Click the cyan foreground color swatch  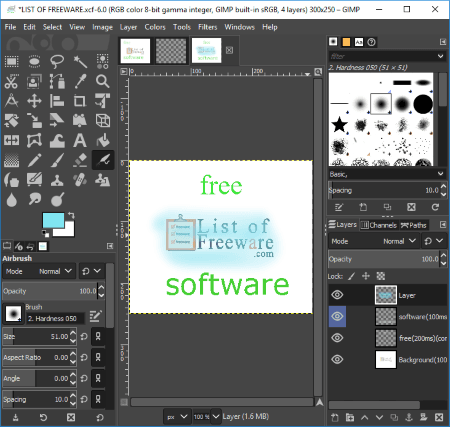click(53, 220)
